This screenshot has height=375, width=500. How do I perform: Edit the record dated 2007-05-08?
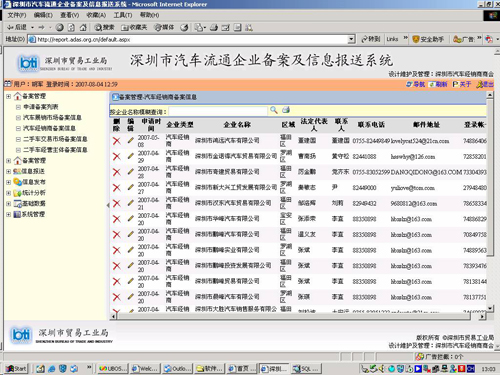point(131,140)
